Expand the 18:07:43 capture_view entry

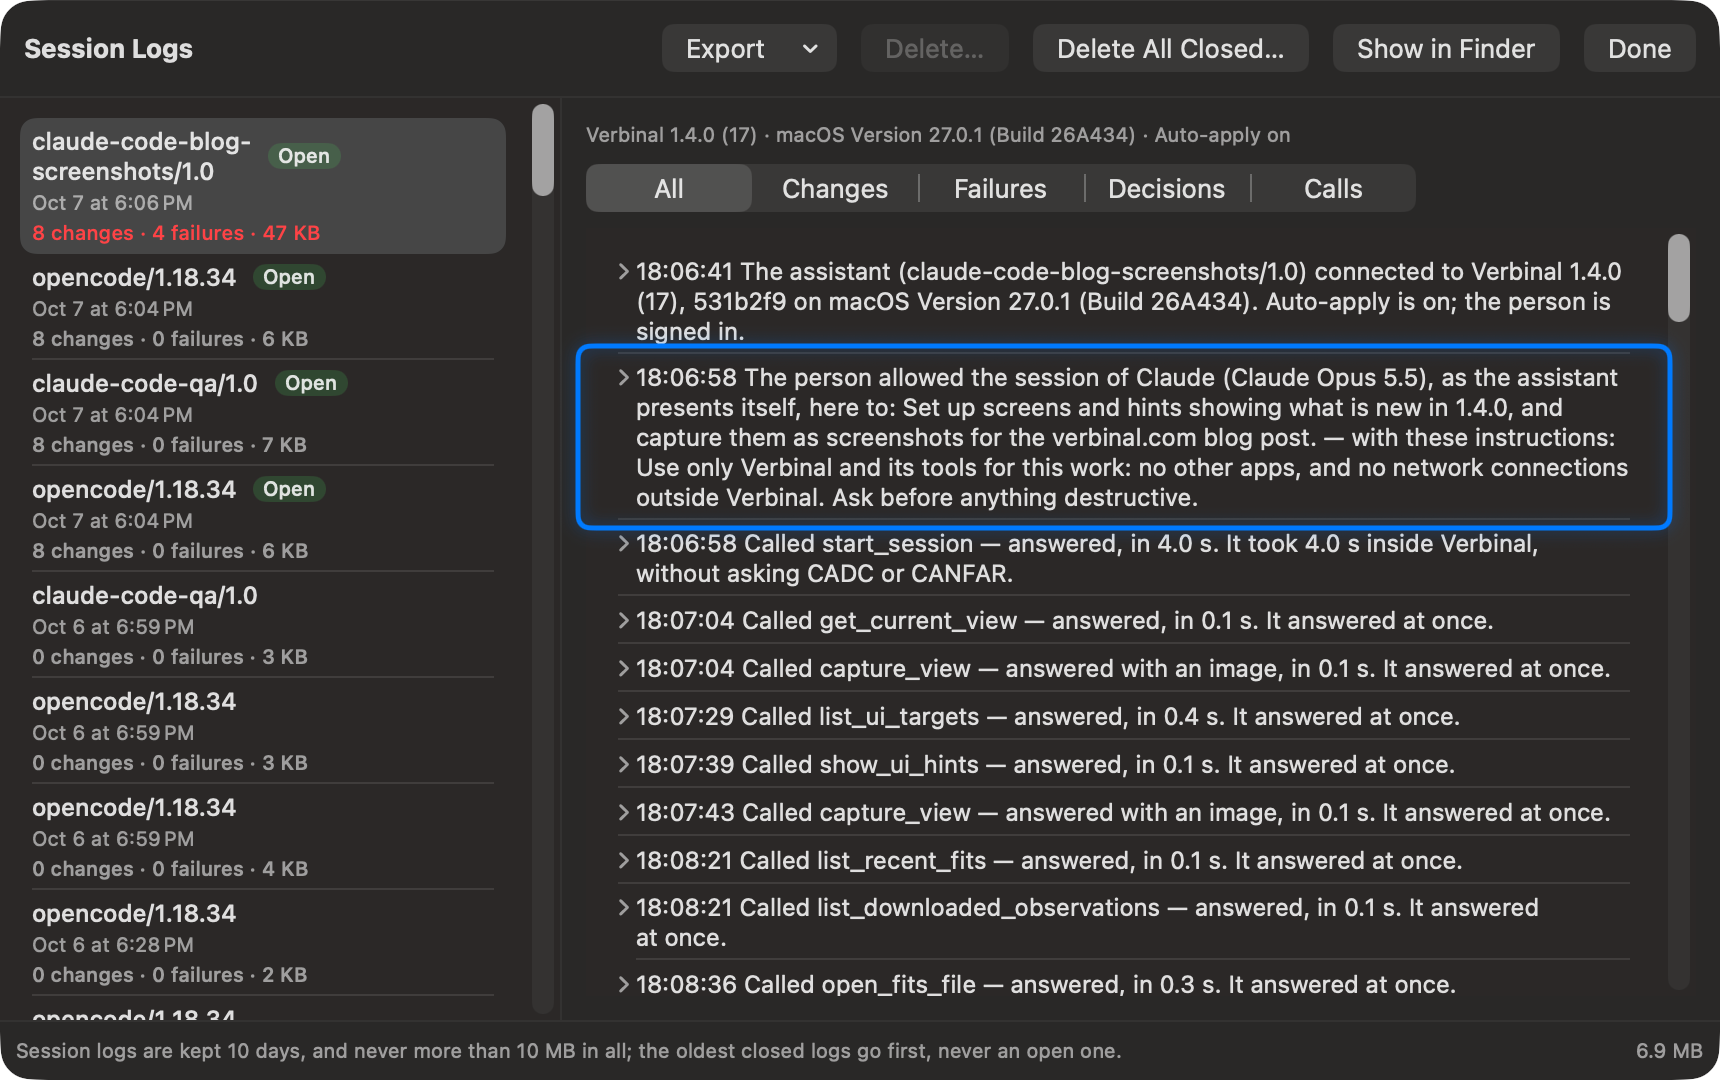click(x=624, y=813)
